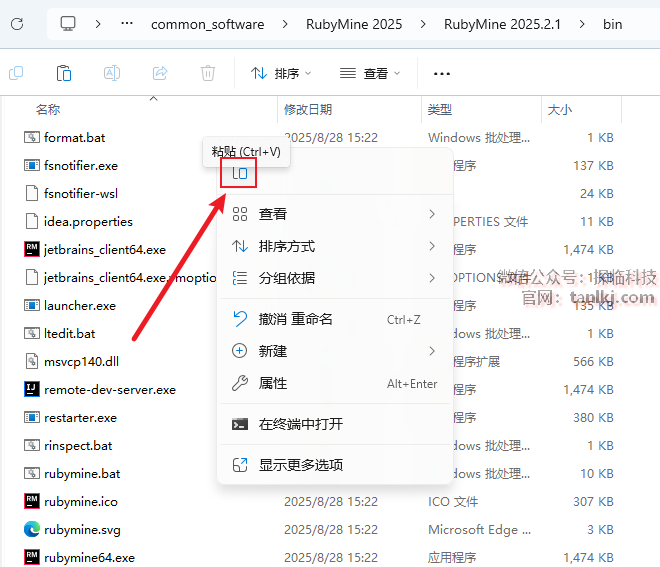
Task: Click the remote-dev-server.exe IJ icon
Action: 32,389
